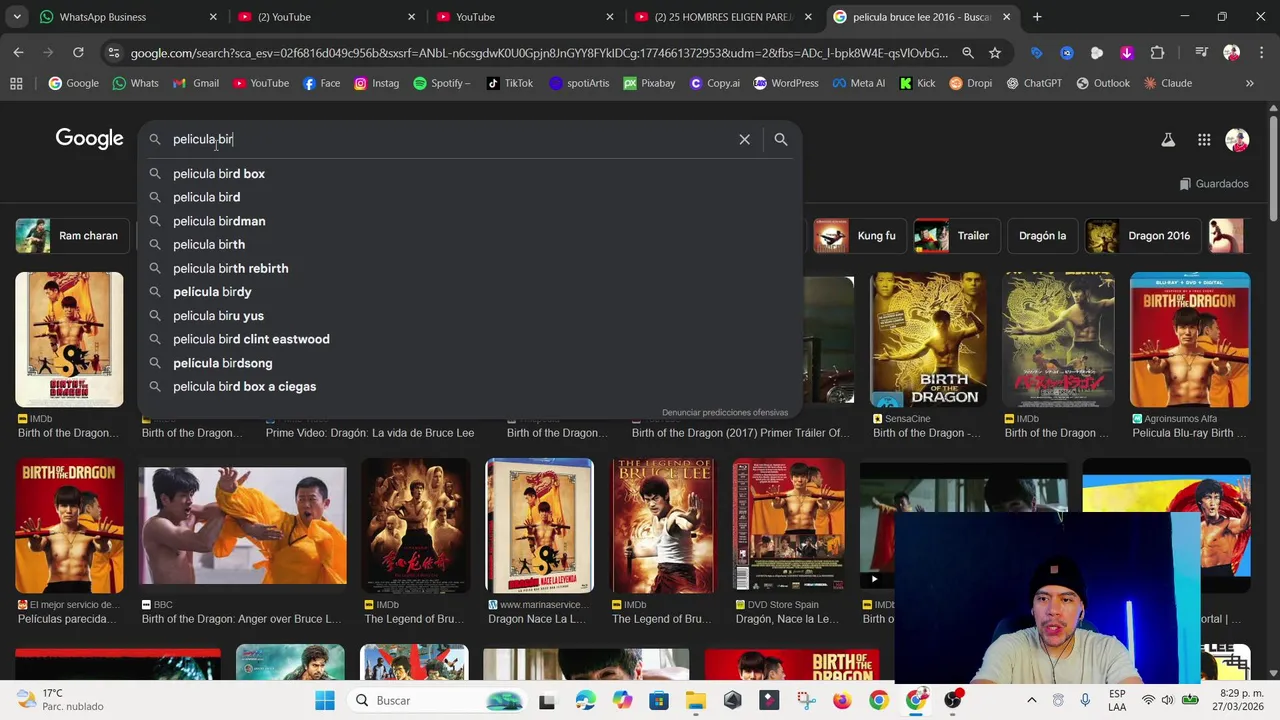Click Denunciar predicciones ofensivas link
The image size is (1280, 720).
[725, 412]
